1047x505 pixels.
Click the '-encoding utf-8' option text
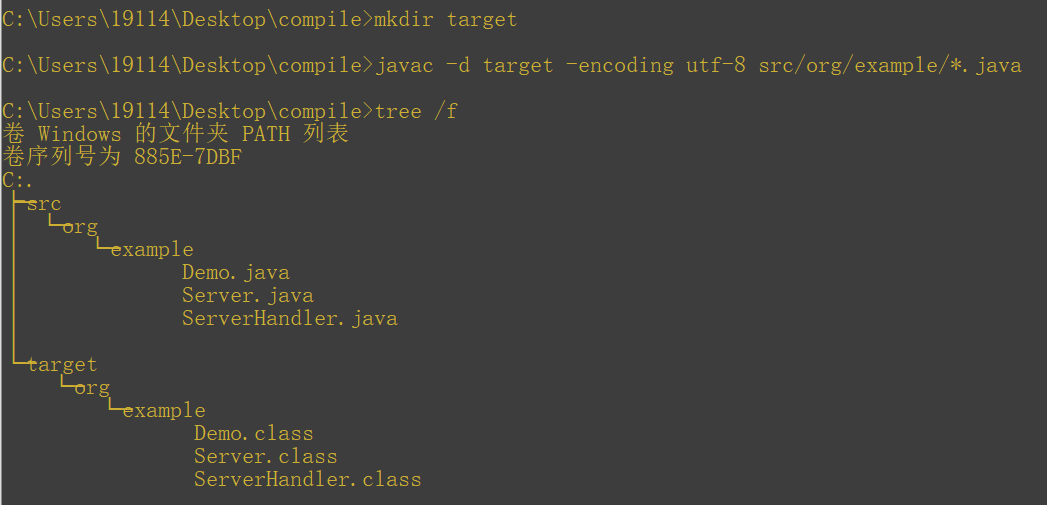tap(655, 65)
